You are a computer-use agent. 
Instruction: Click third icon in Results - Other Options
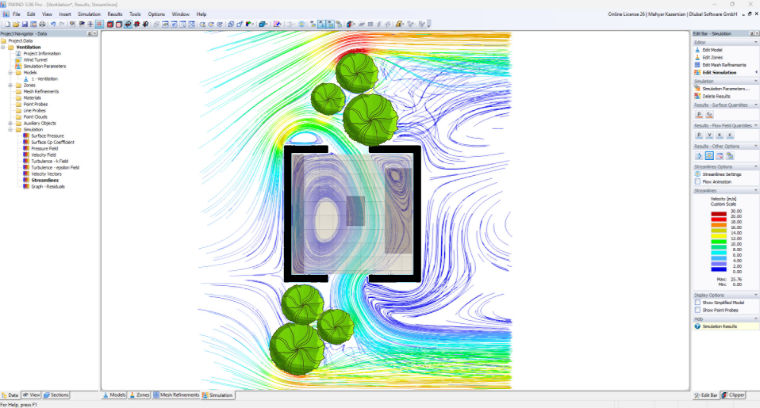(x=719, y=156)
